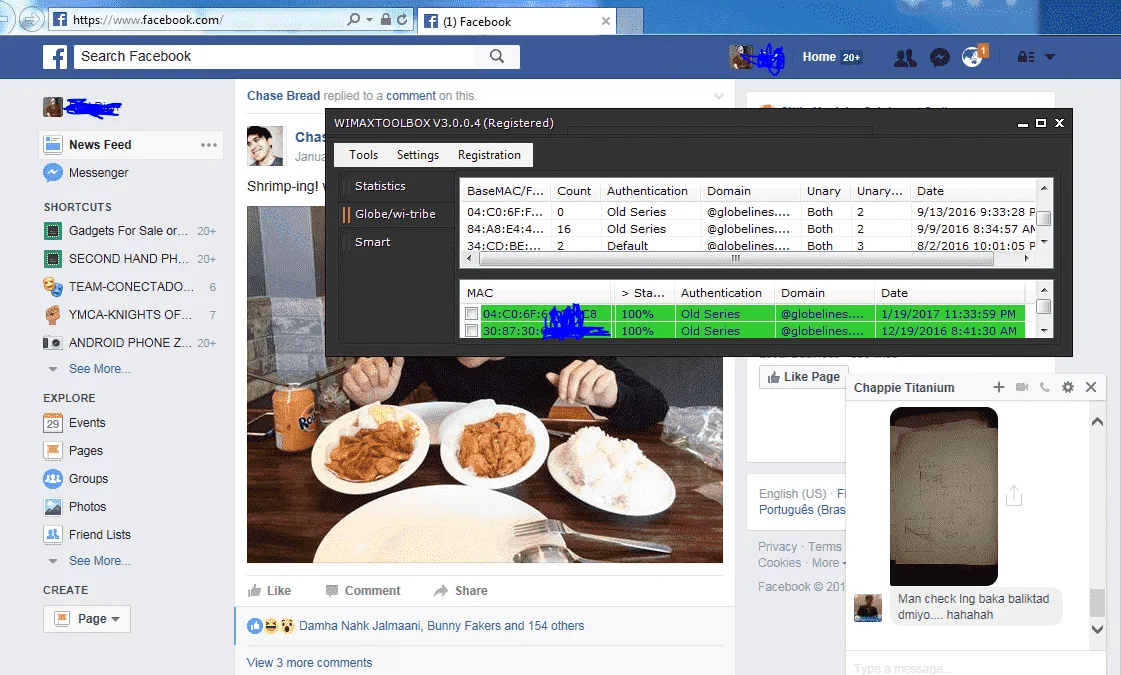Share the Shrimp-ing post
The height and width of the screenshot is (675, 1121).
click(x=460, y=591)
